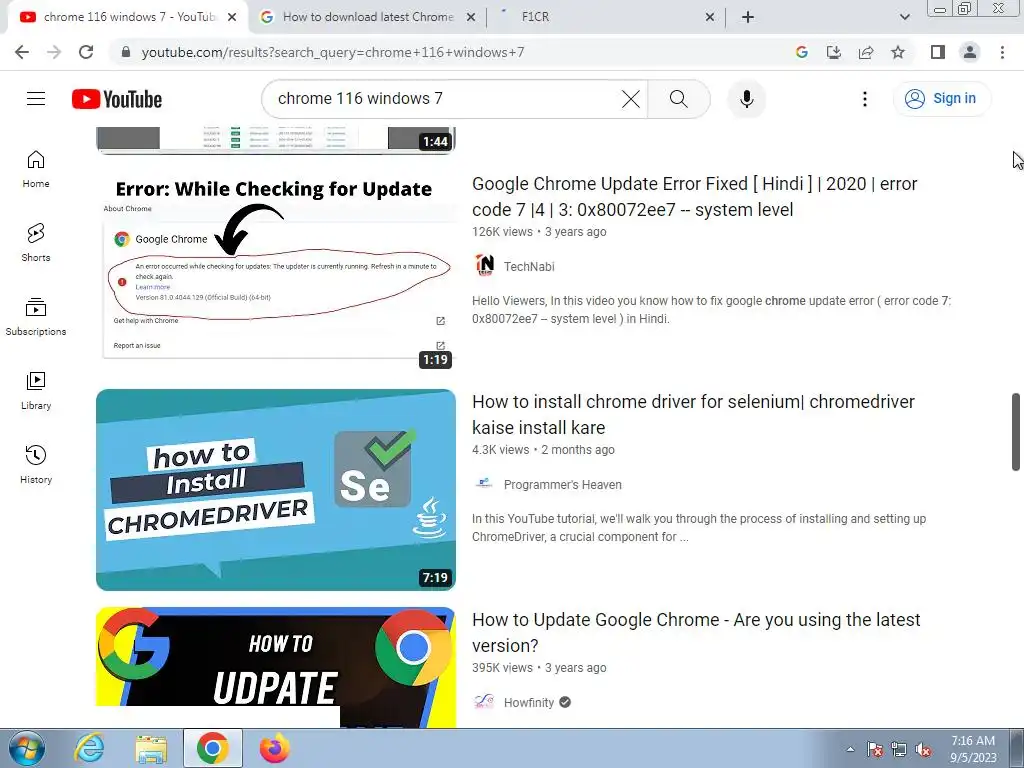
Task: Click the address bar URL
Action: [x=333, y=52]
